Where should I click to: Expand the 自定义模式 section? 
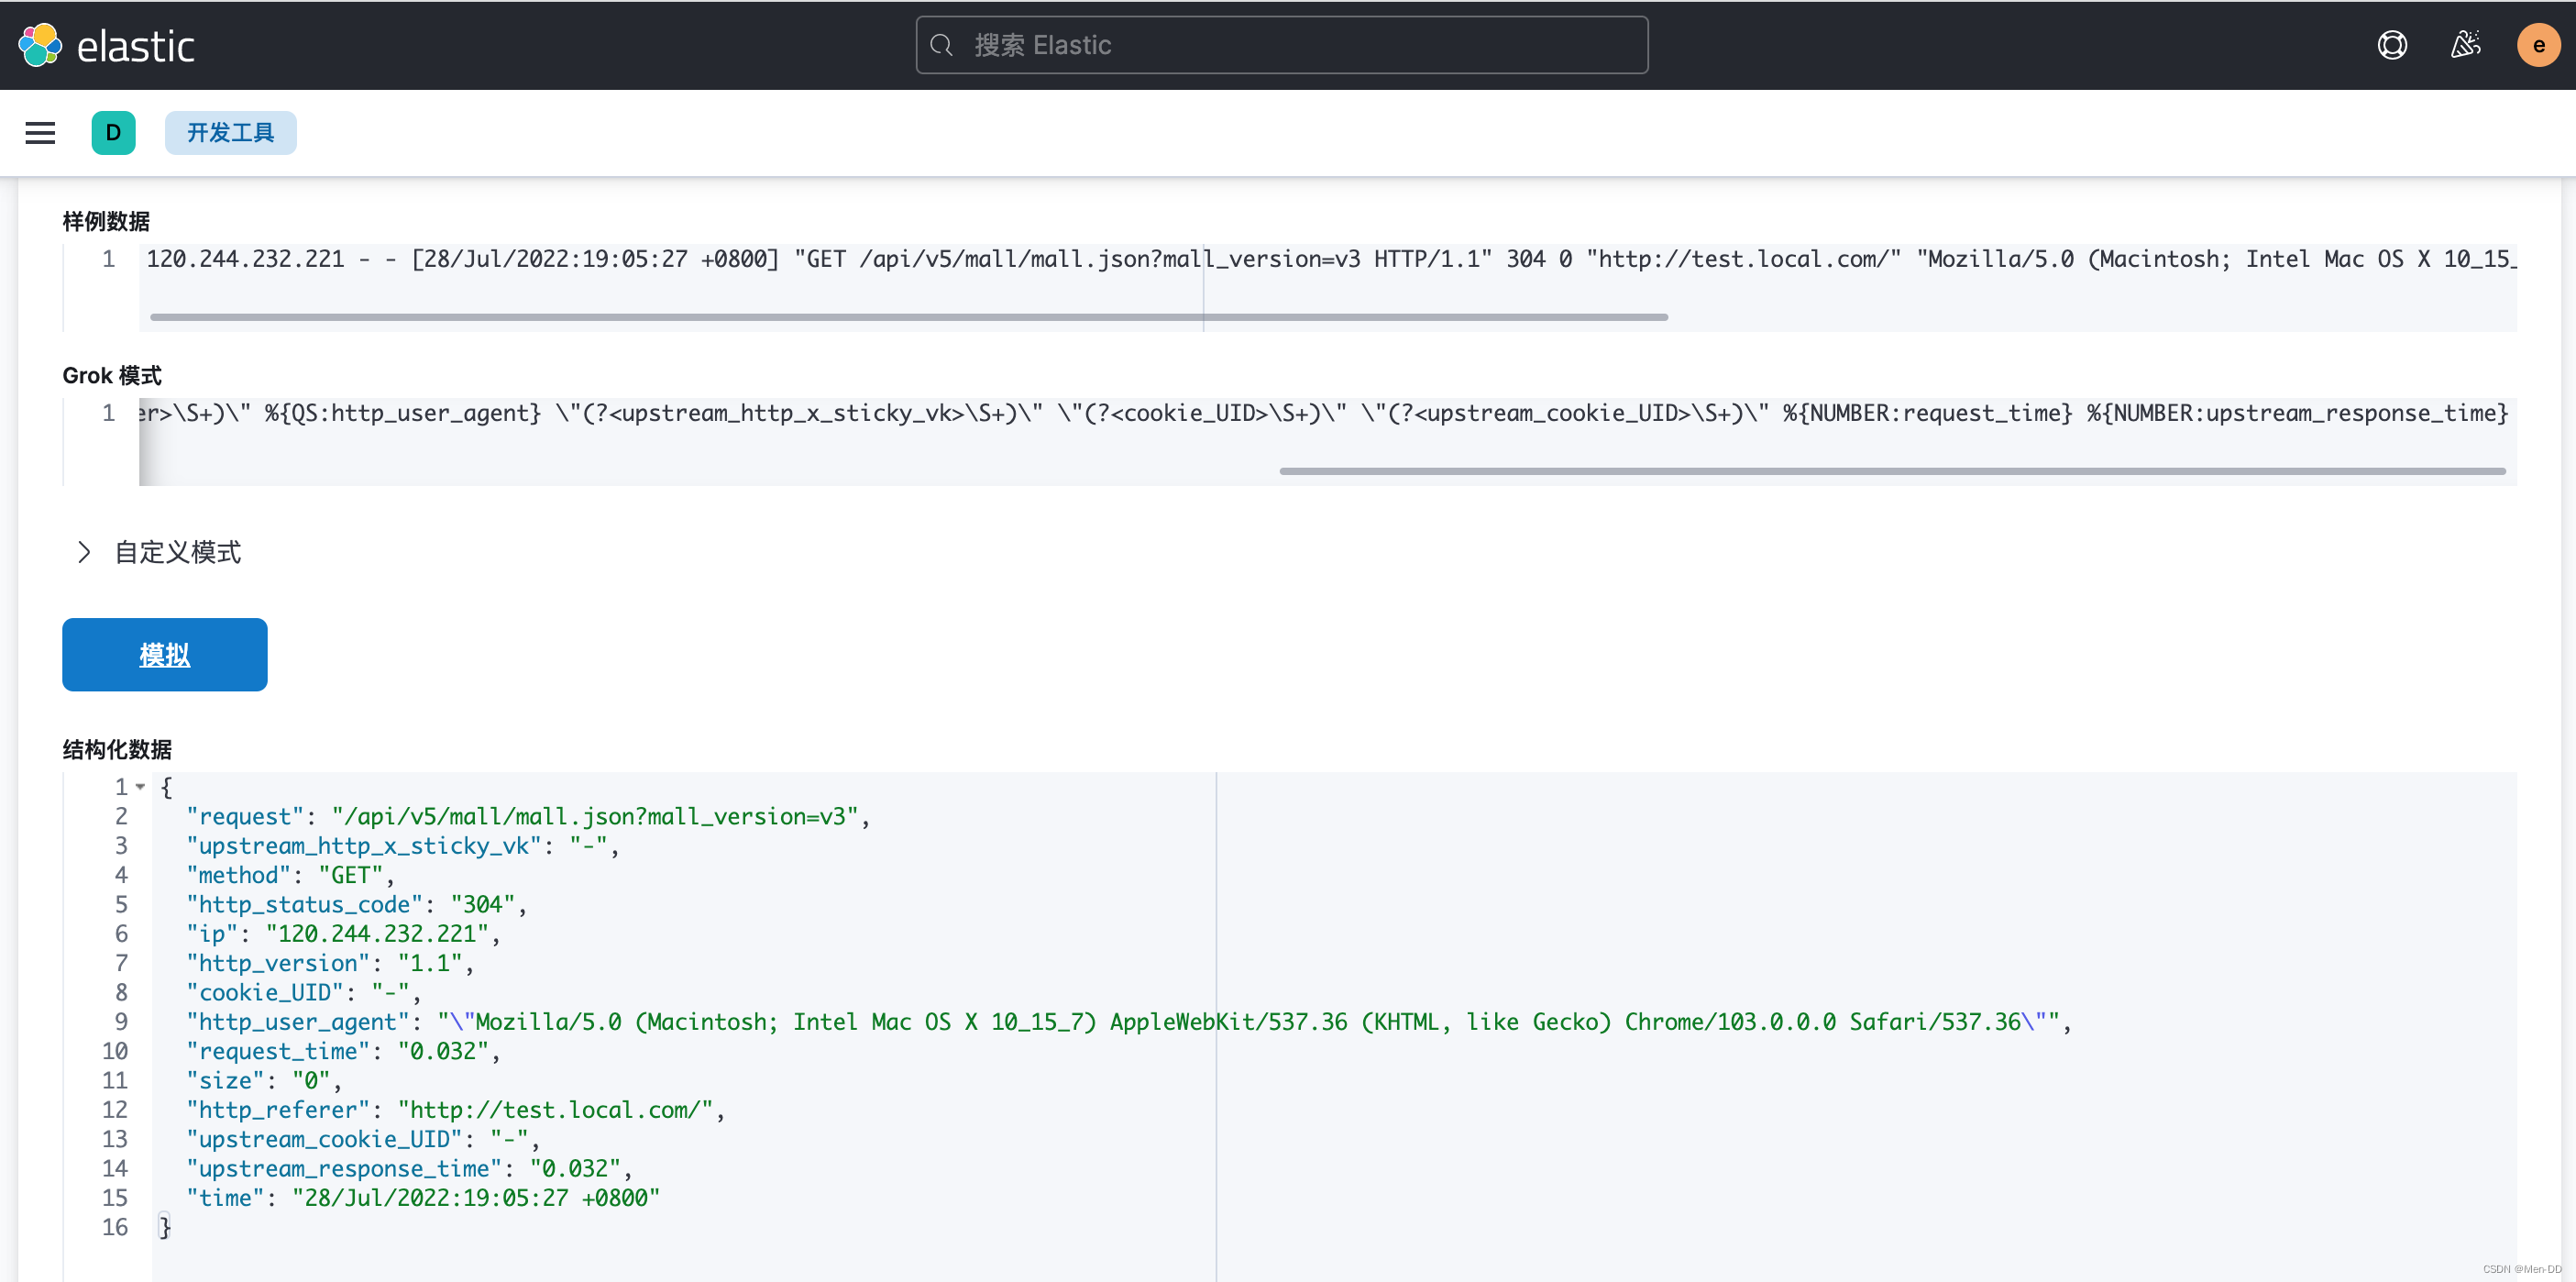click(x=178, y=552)
